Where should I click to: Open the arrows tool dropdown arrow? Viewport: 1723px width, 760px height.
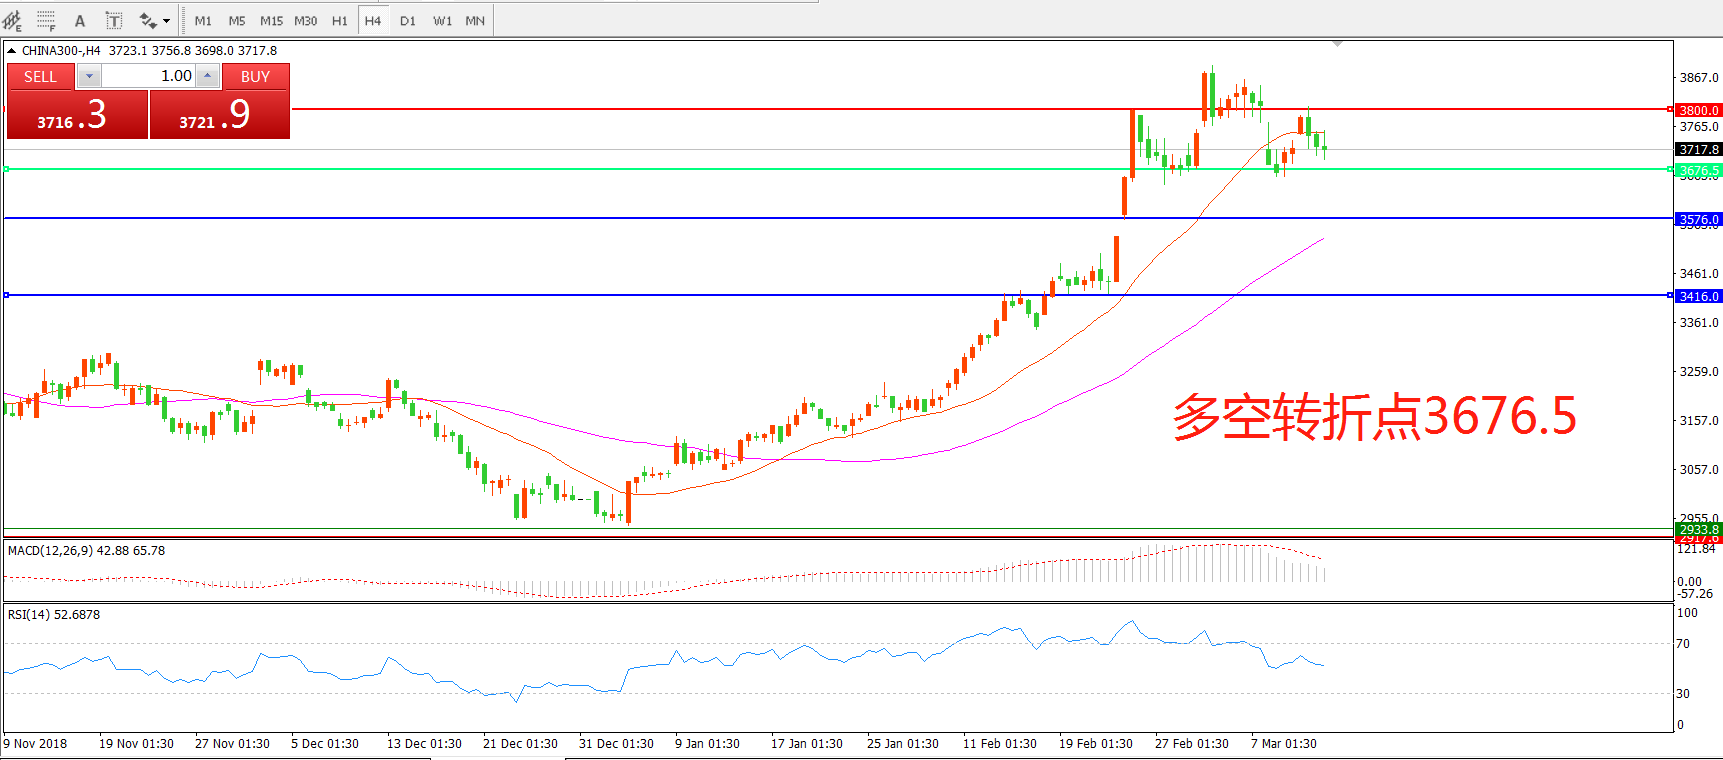tap(166, 20)
